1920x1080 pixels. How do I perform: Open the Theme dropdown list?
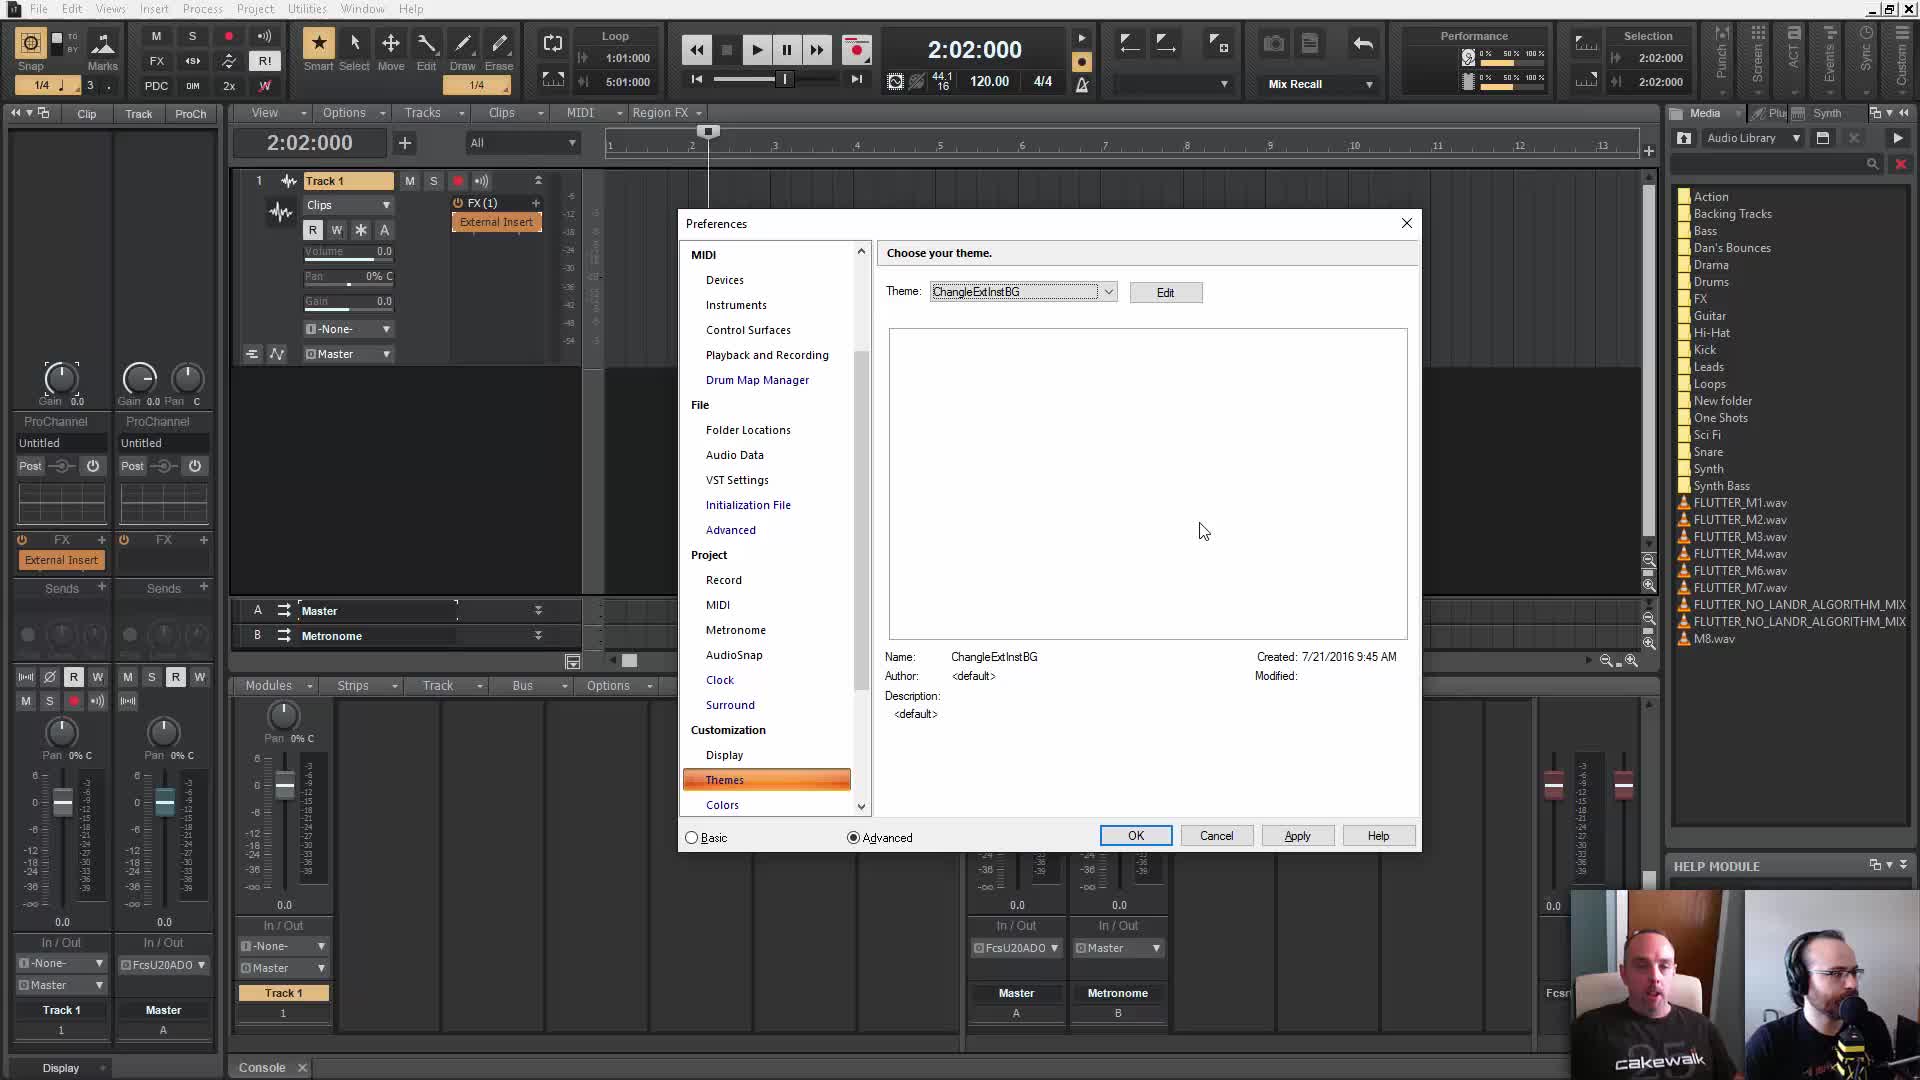pyautogui.click(x=1108, y=292)
